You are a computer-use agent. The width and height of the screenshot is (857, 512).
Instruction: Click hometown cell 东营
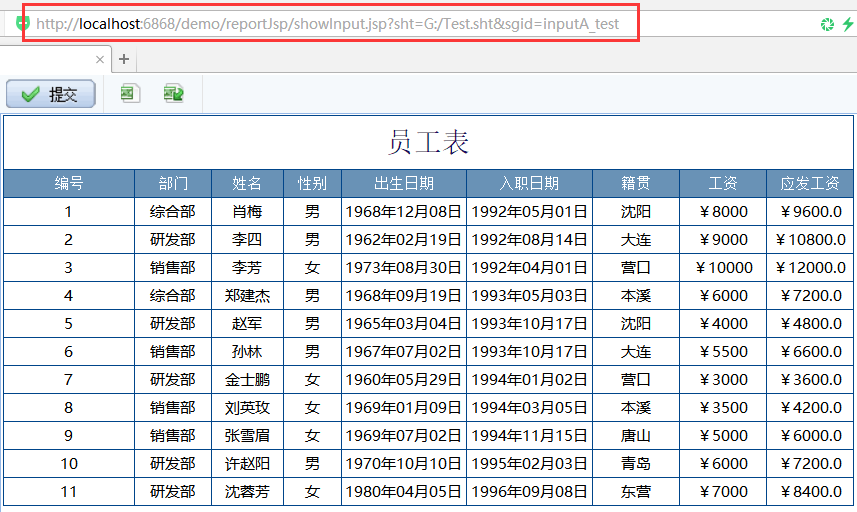click(636, 491)
